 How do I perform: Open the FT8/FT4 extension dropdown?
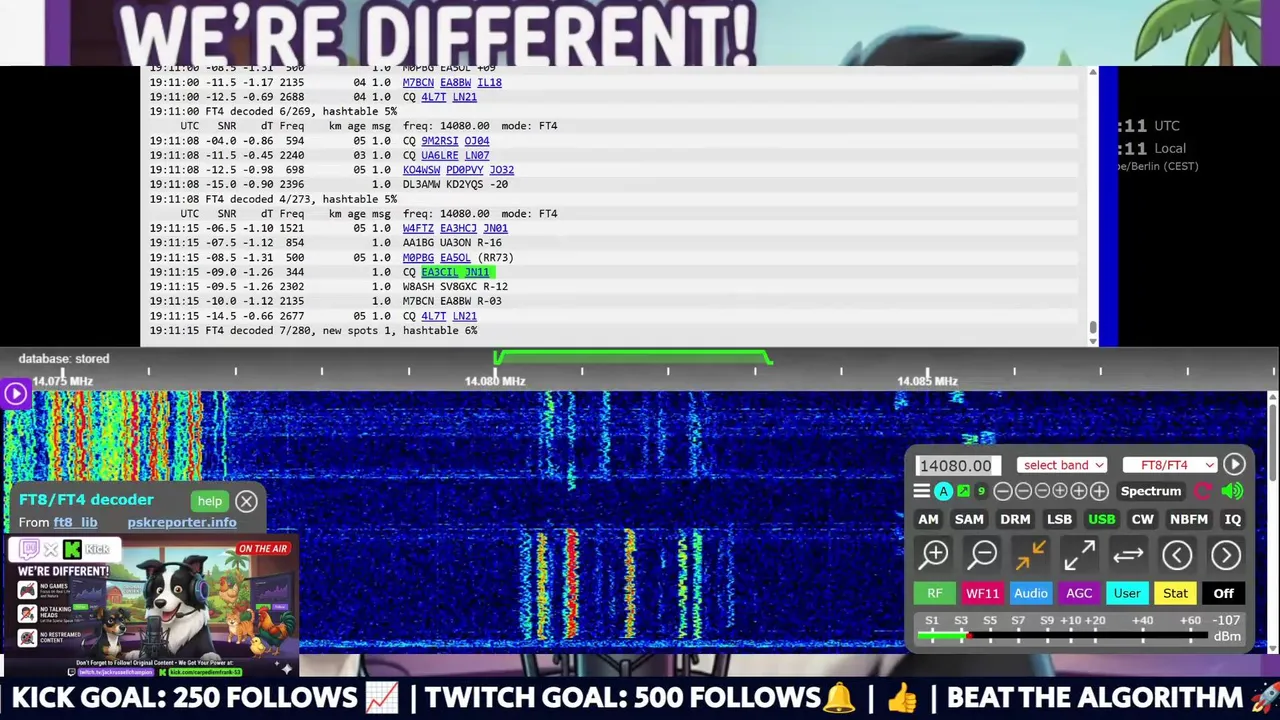(x=1169, y=465)
